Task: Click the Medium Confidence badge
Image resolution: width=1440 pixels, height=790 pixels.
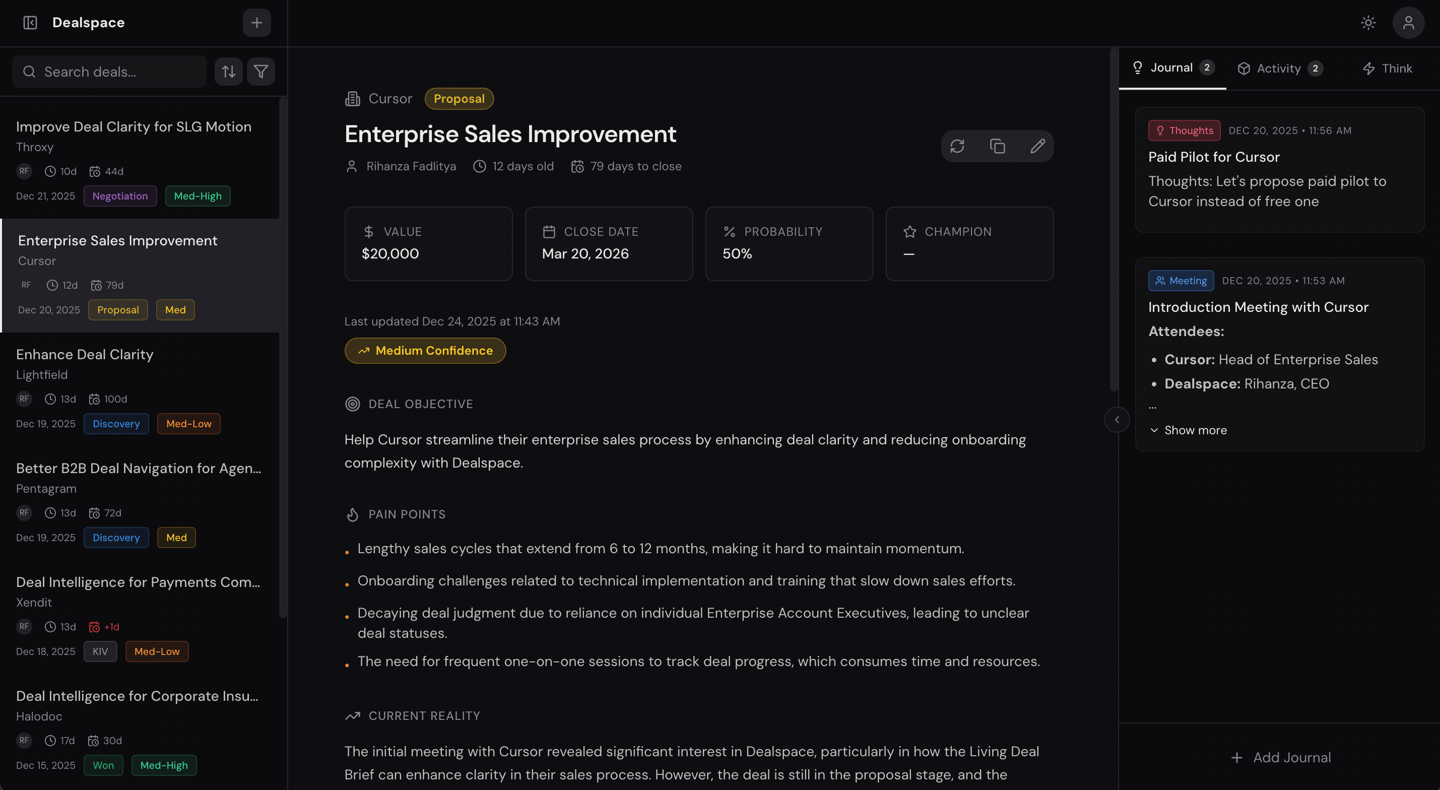Action: click(x=425, y=351)
